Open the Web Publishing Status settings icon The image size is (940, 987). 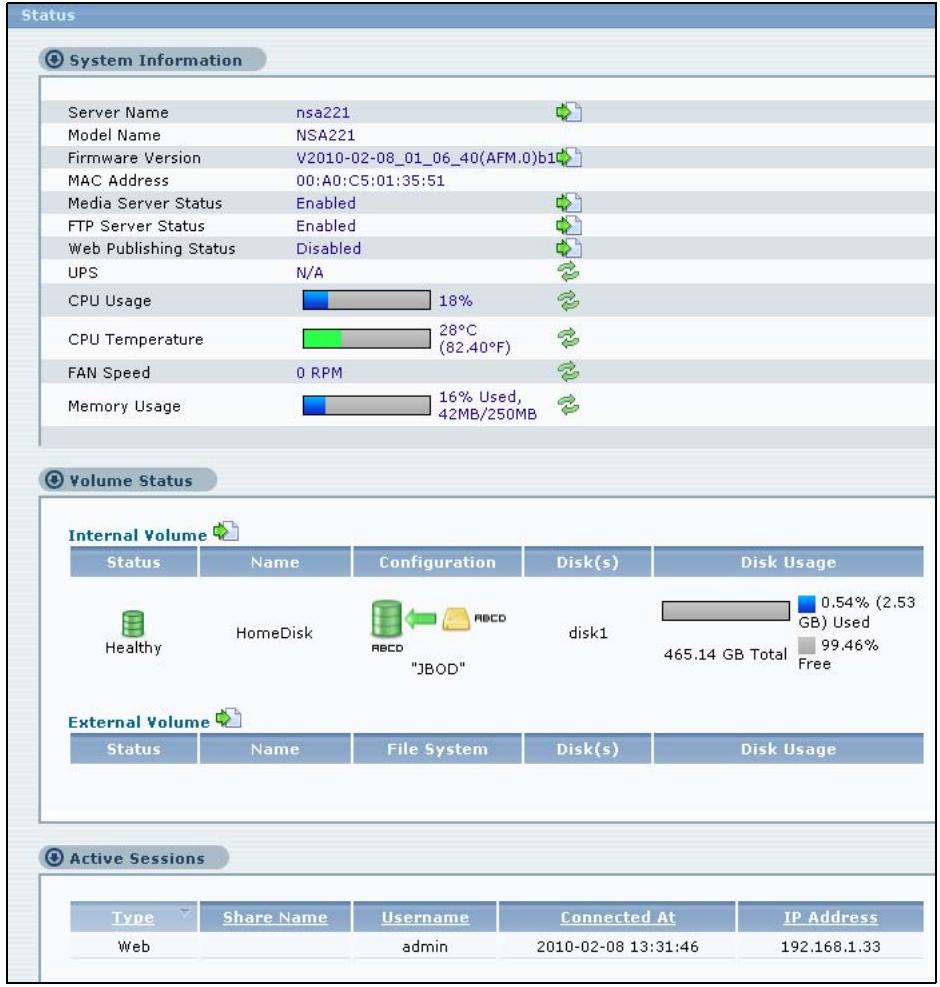pyautogui.click(x=569, y=248)
